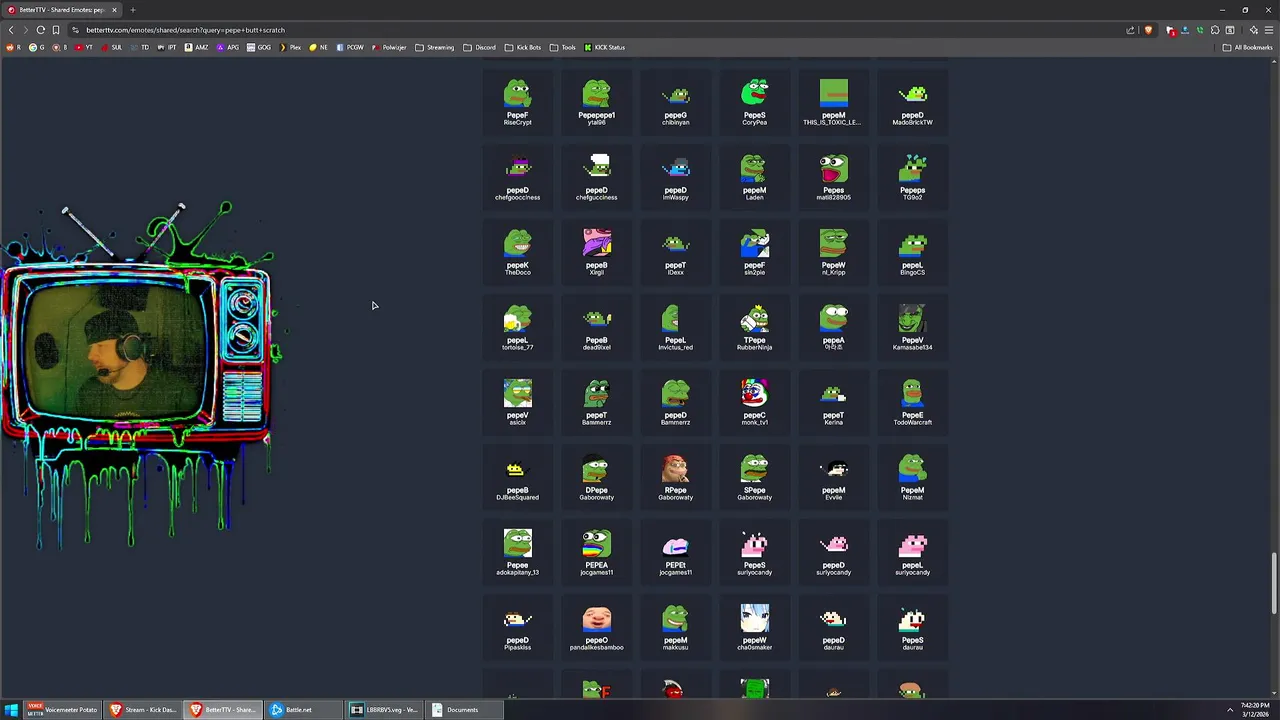This screenshot has height=720, width=1280.
Task: Open the pepeO emote by pandalikesbamboo
Action: click(x=596, y=626)
